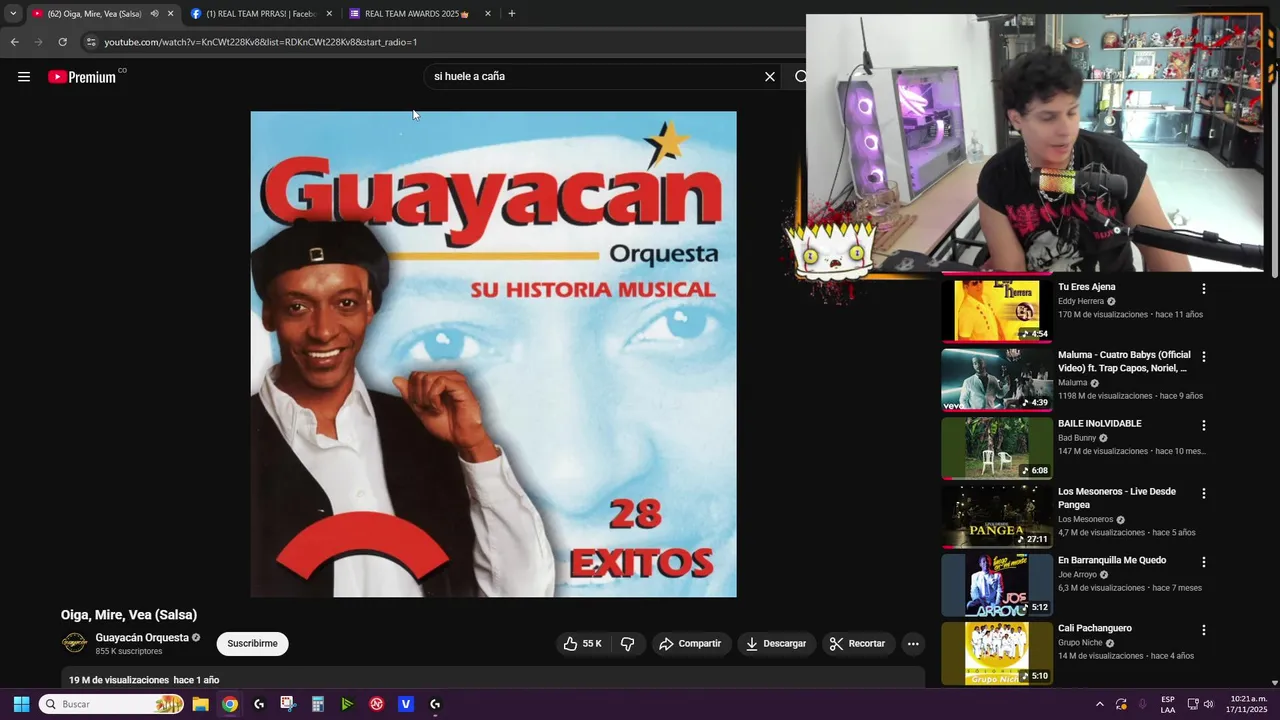The image size is (1280, 720).
Task: Play Joe Arroyo En Barranquilla thumbnail
Action: click(x=997, y=584)
